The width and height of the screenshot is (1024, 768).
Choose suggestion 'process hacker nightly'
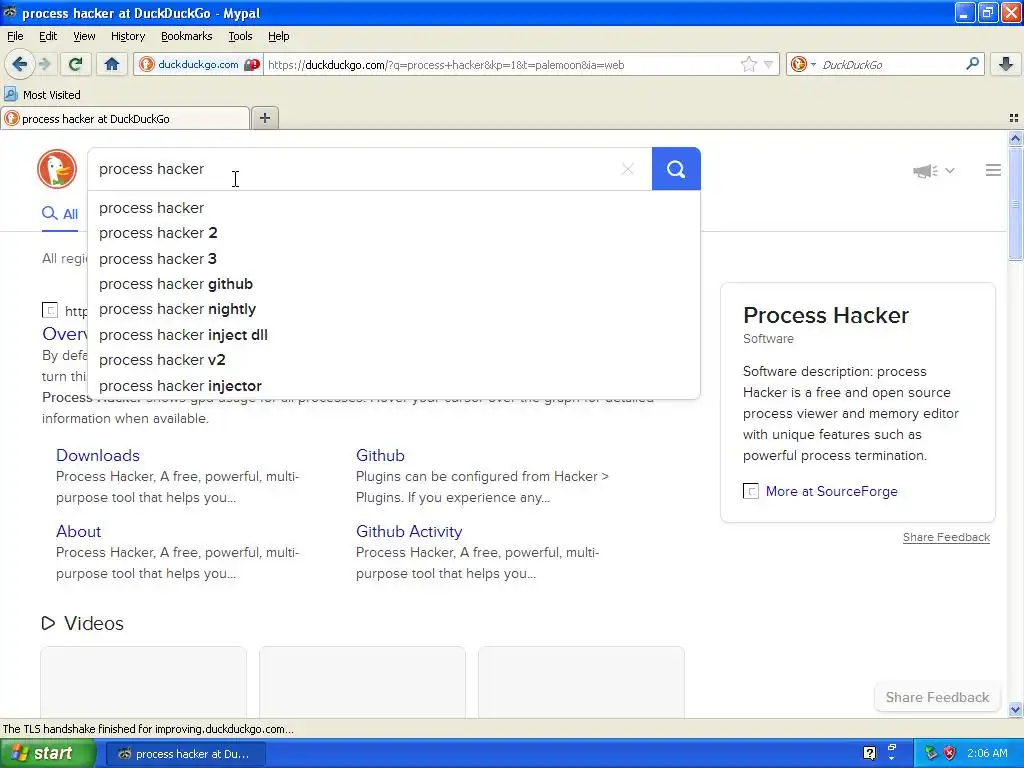click(394, 309)
